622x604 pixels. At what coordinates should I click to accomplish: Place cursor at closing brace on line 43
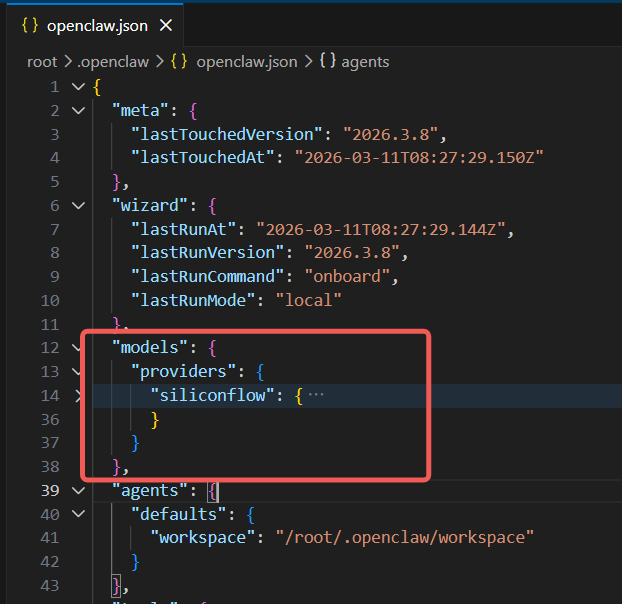[116, 586]
